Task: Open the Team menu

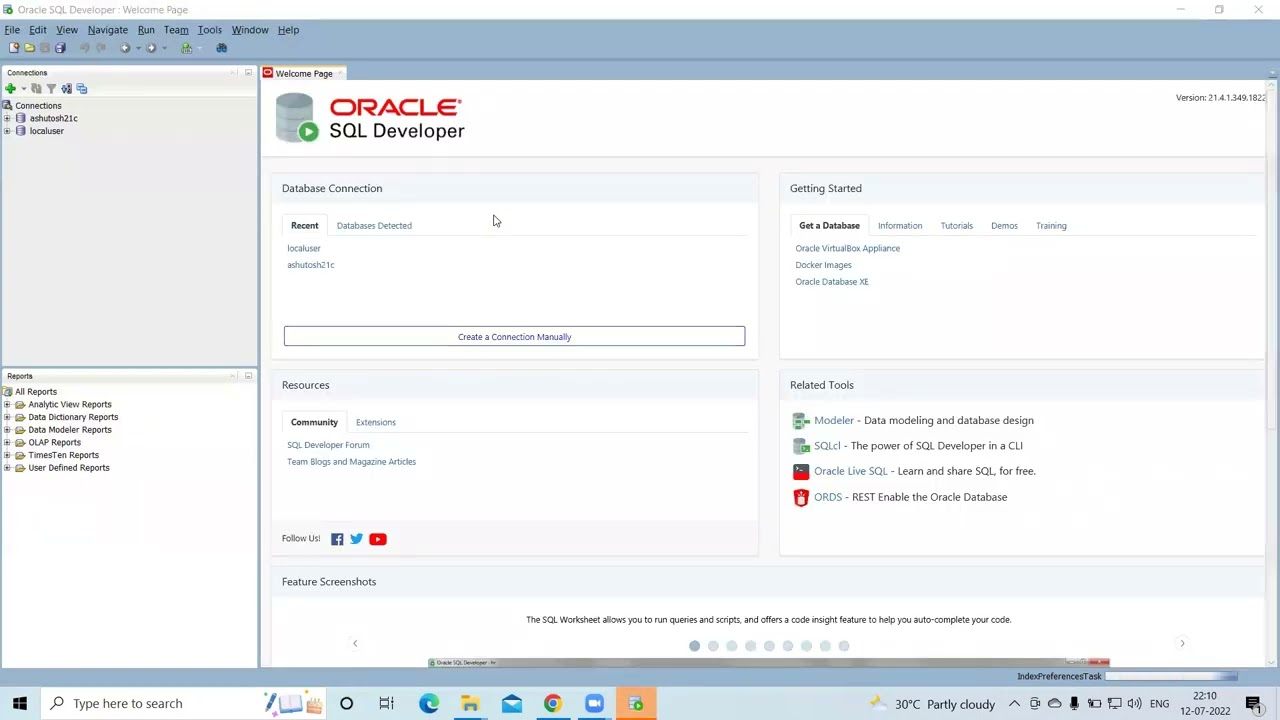Action: click(x=176, y=30)
